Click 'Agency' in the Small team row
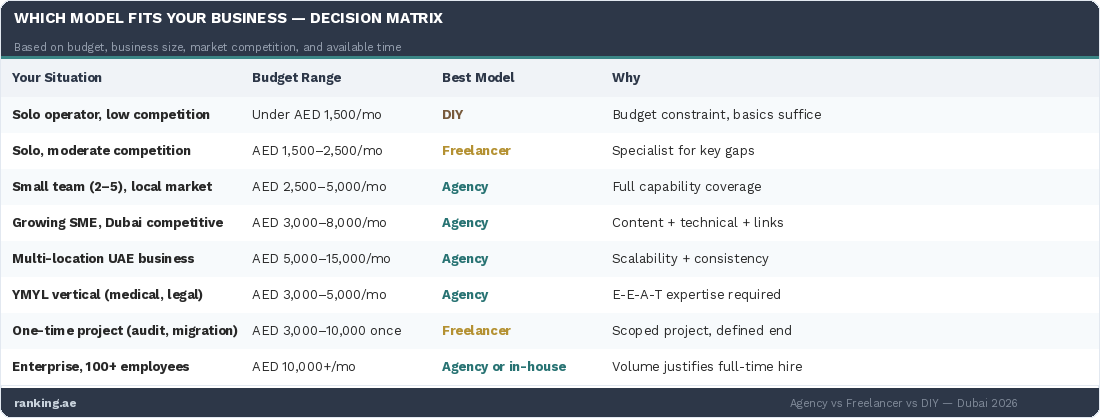 tap(465, 187)
